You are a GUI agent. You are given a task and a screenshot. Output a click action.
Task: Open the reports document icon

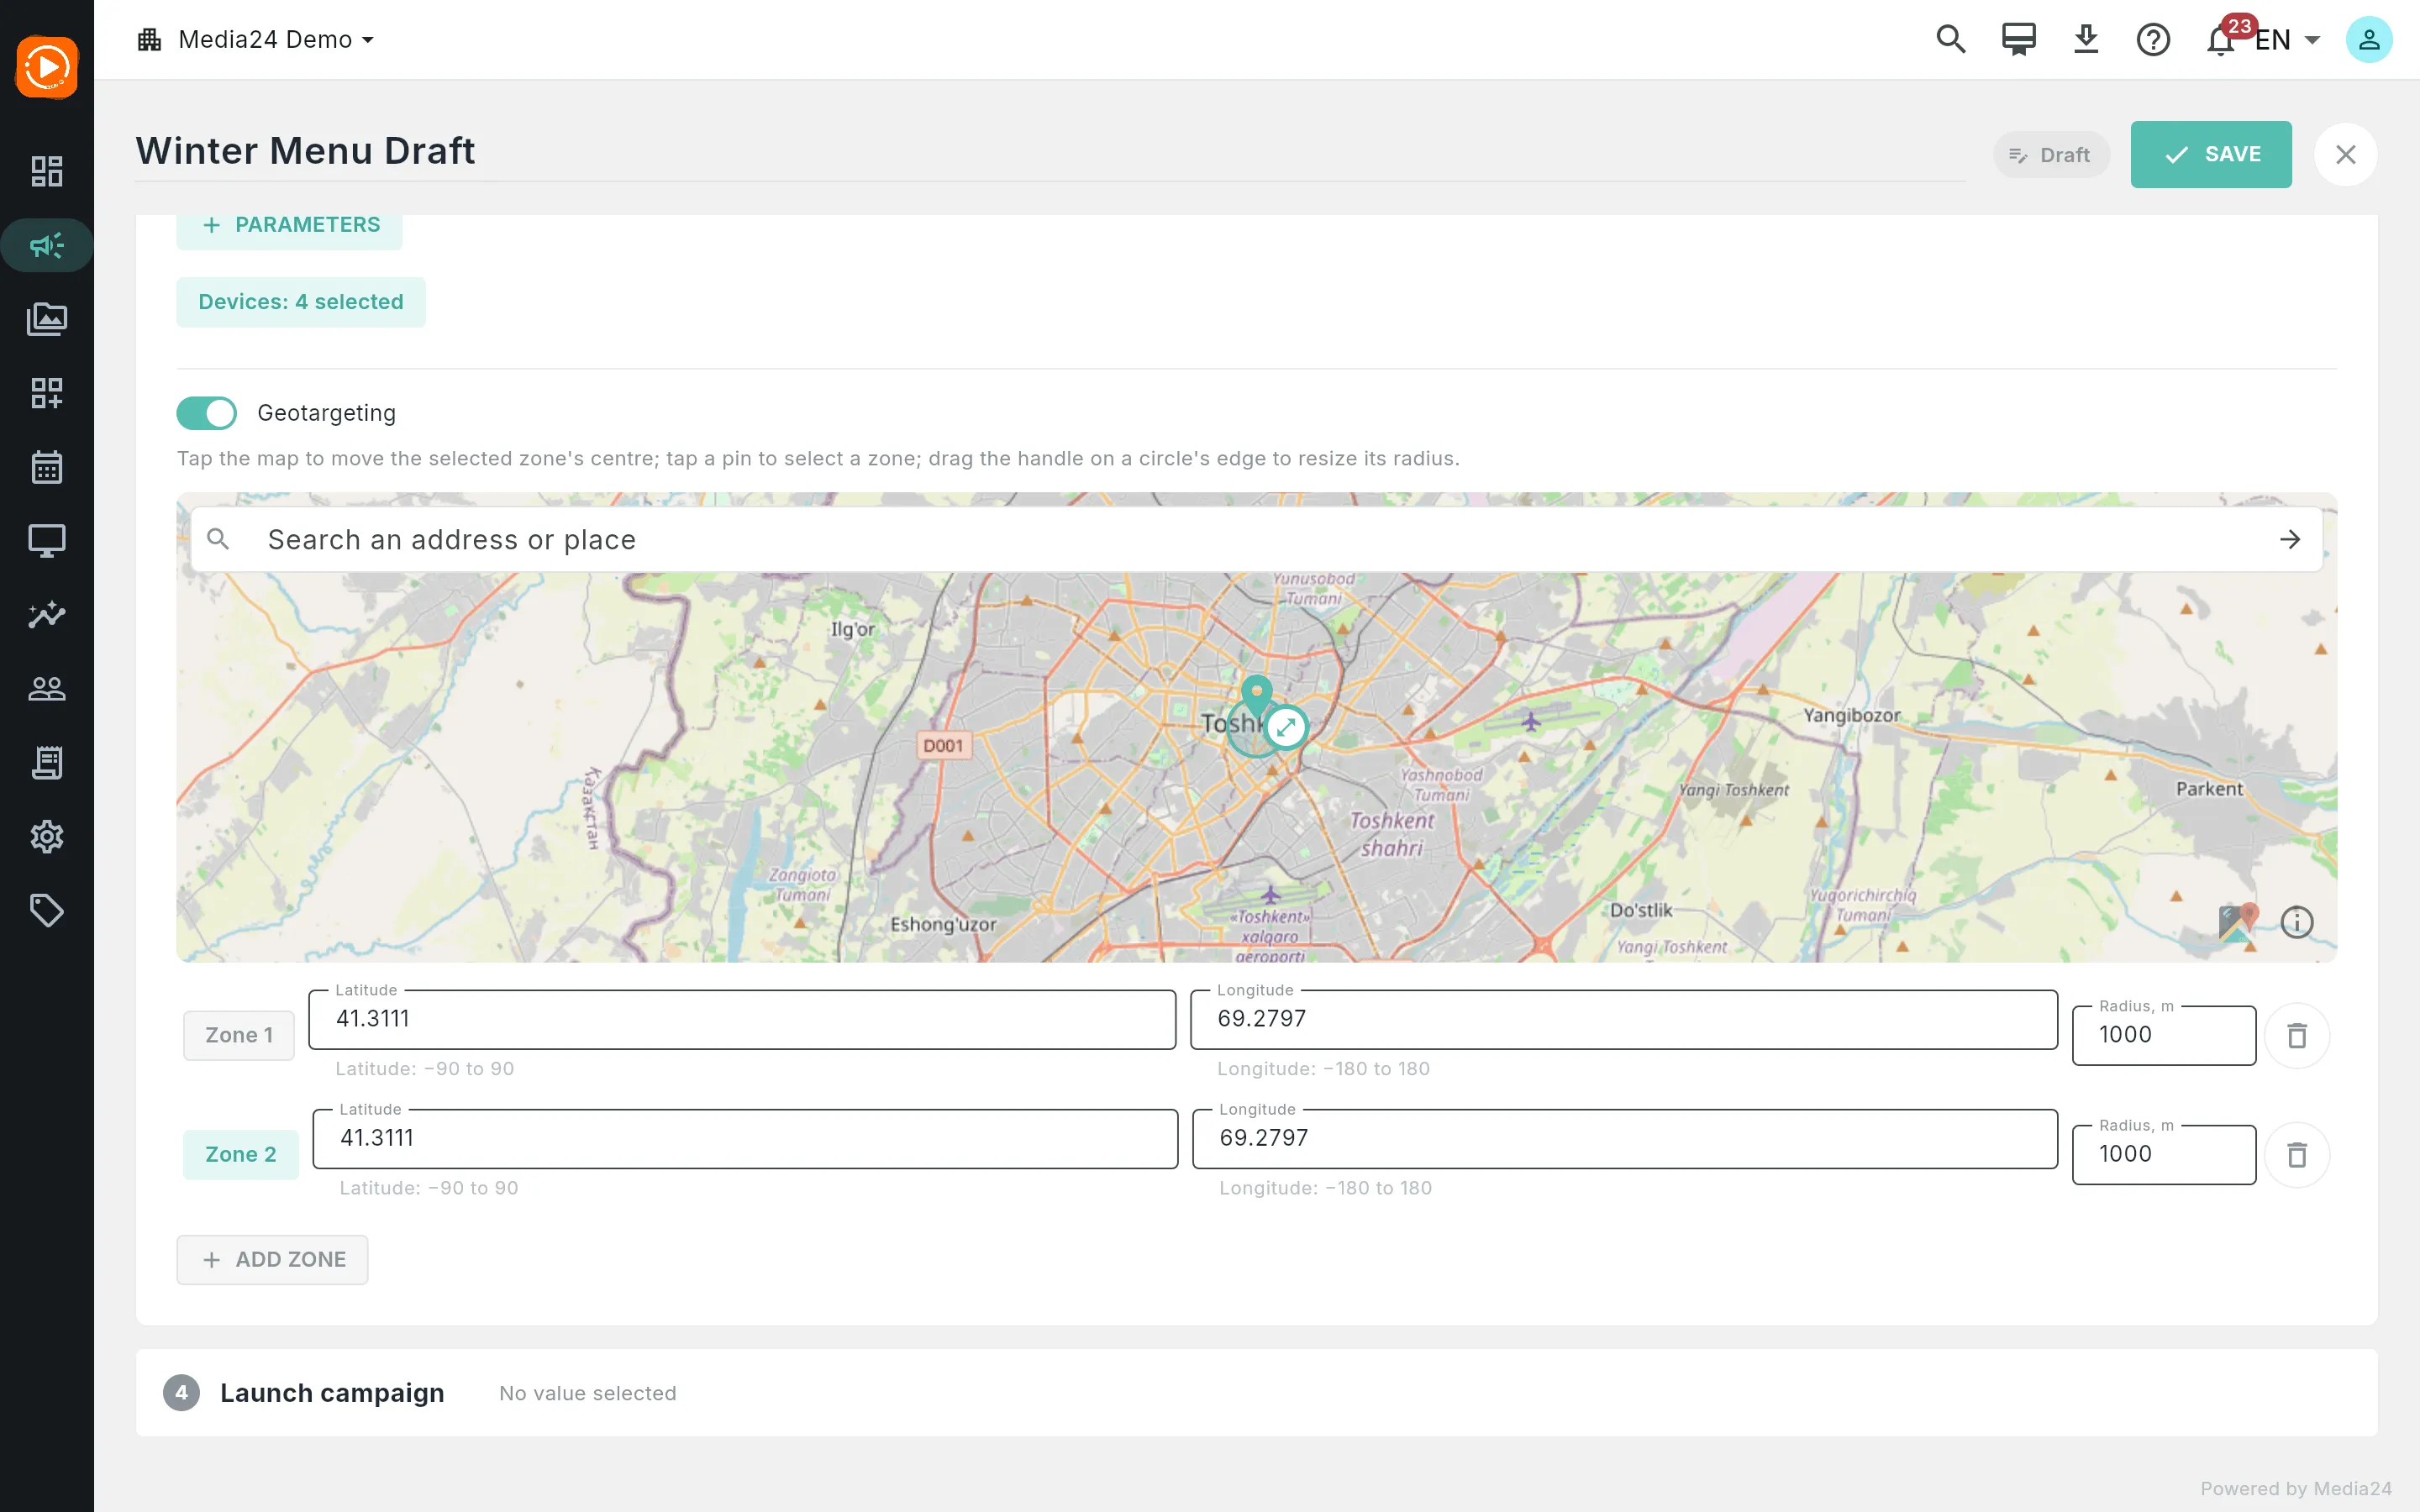click(47, 763)
